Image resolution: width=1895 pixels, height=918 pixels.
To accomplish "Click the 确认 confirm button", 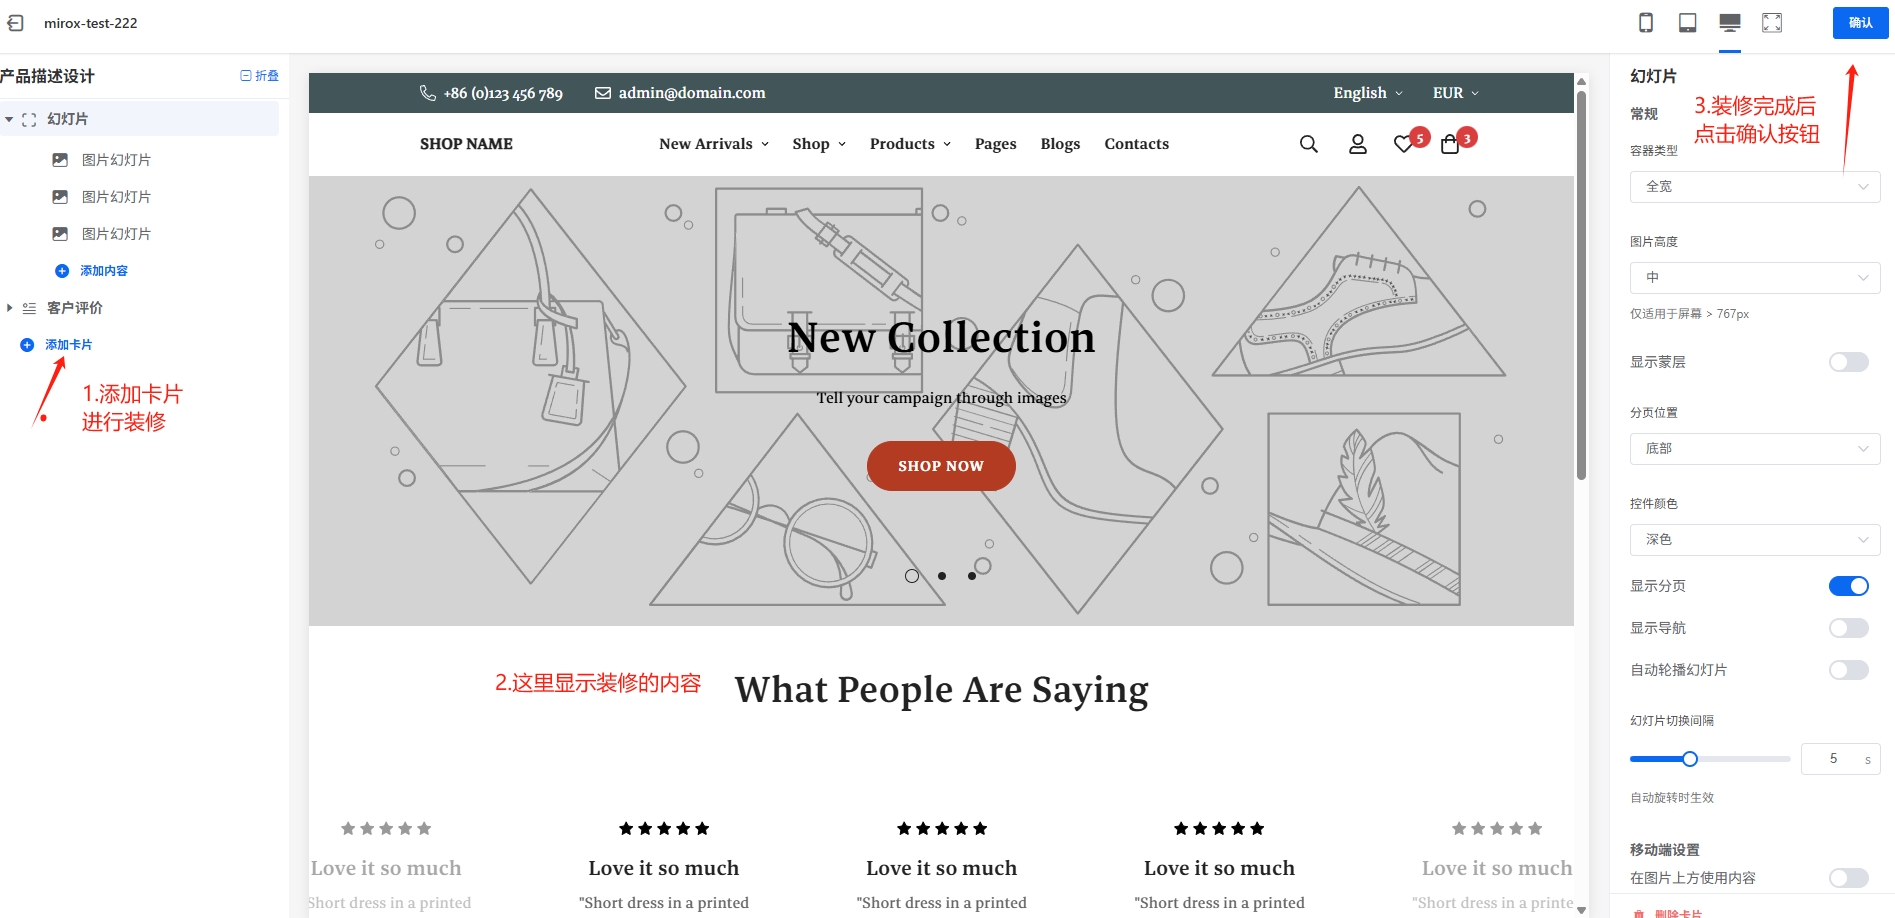I will (1860, 23).
